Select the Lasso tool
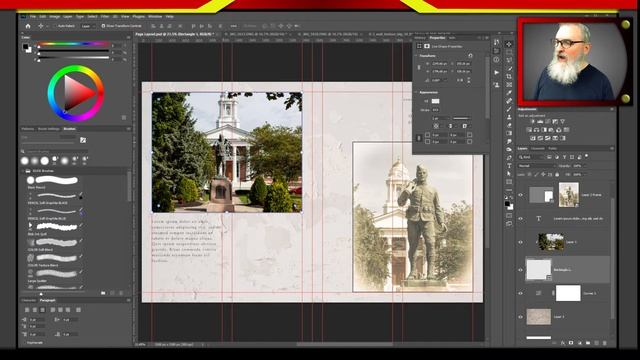Screen dimensions: 640x360 509,60
